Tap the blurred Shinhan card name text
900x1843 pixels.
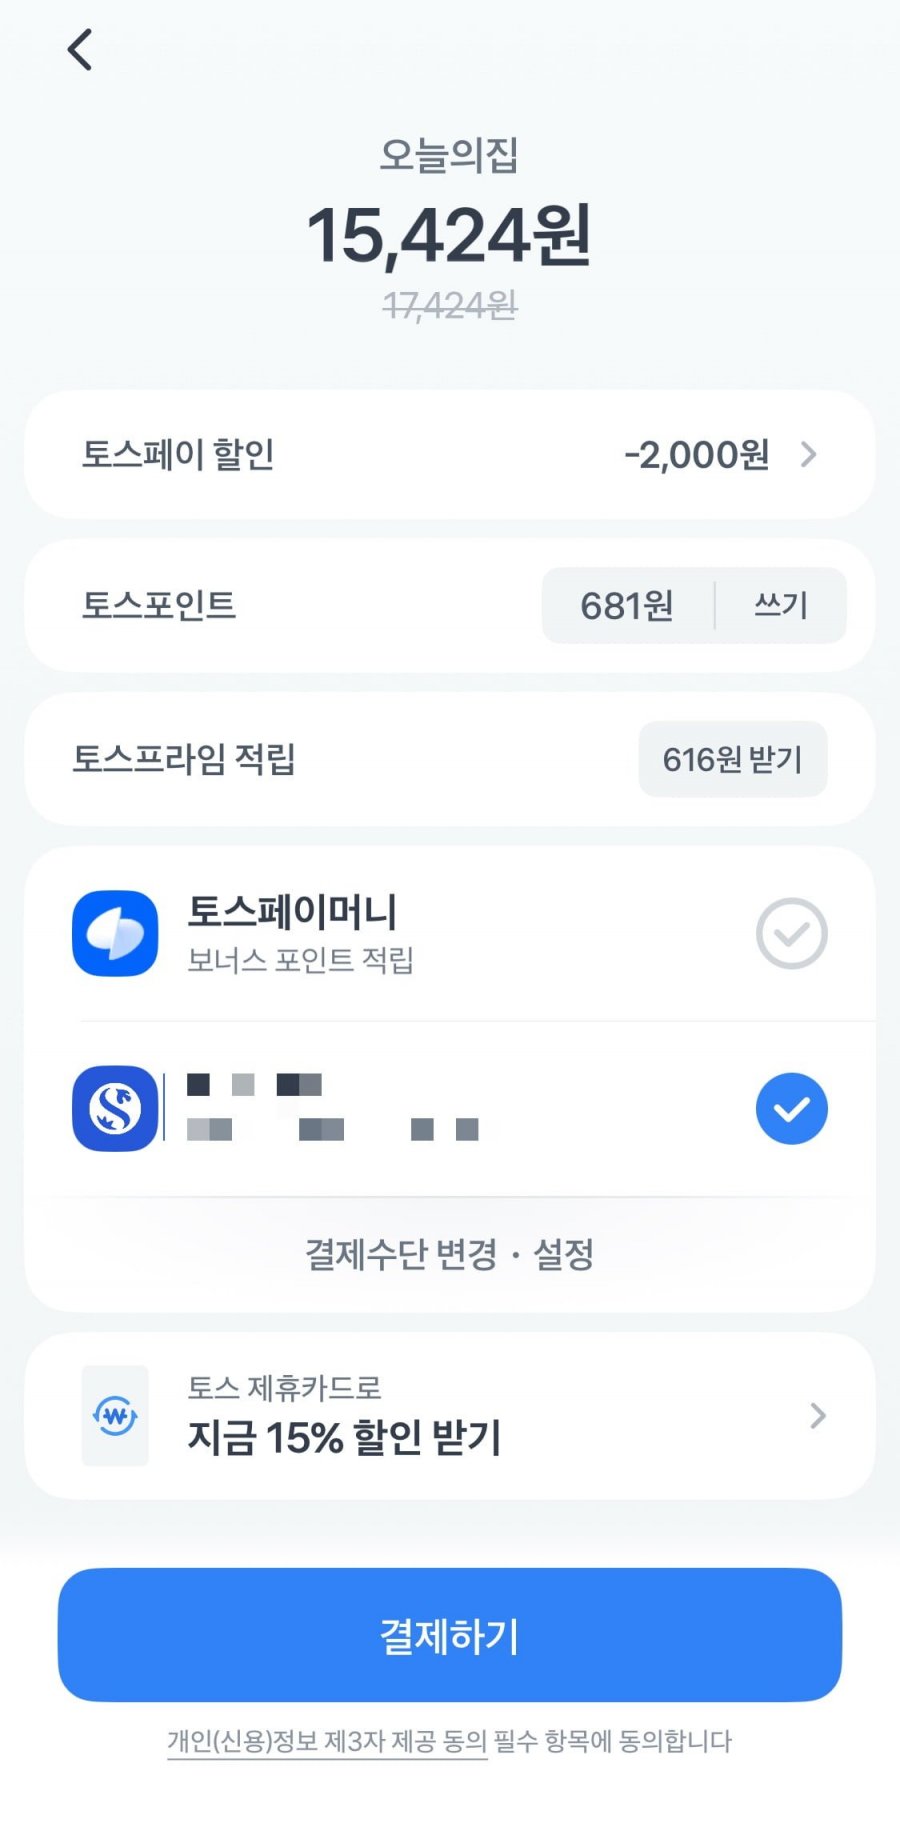(332, 1107)
